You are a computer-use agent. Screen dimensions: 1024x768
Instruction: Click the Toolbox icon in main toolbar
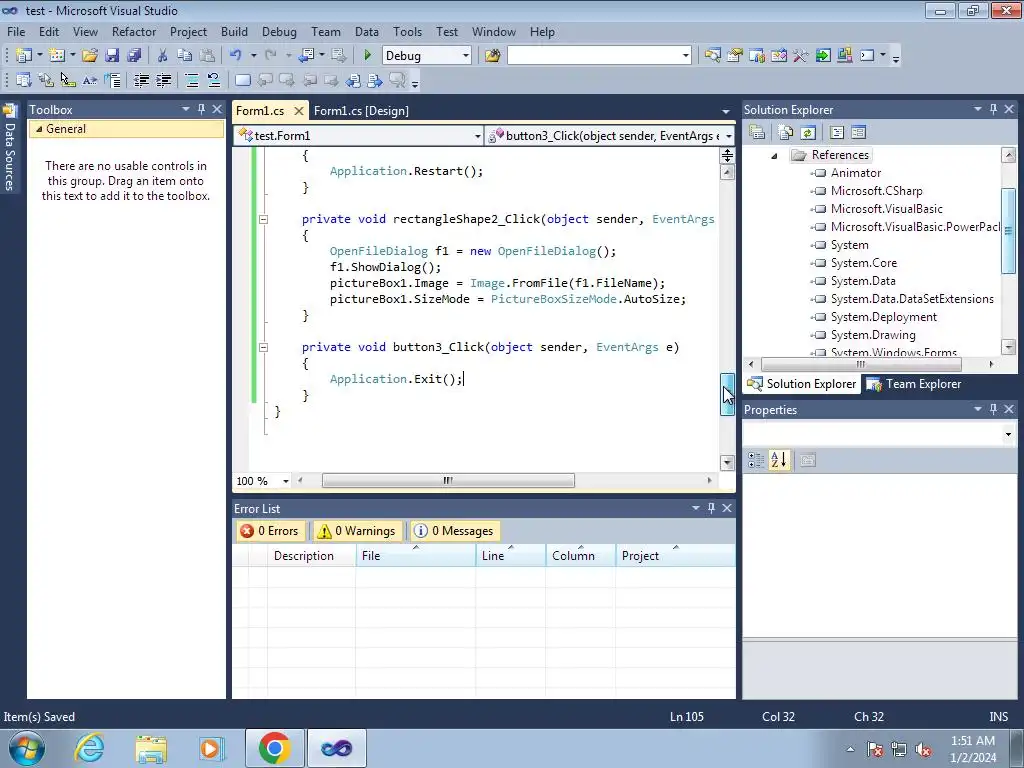coord(801,56)
